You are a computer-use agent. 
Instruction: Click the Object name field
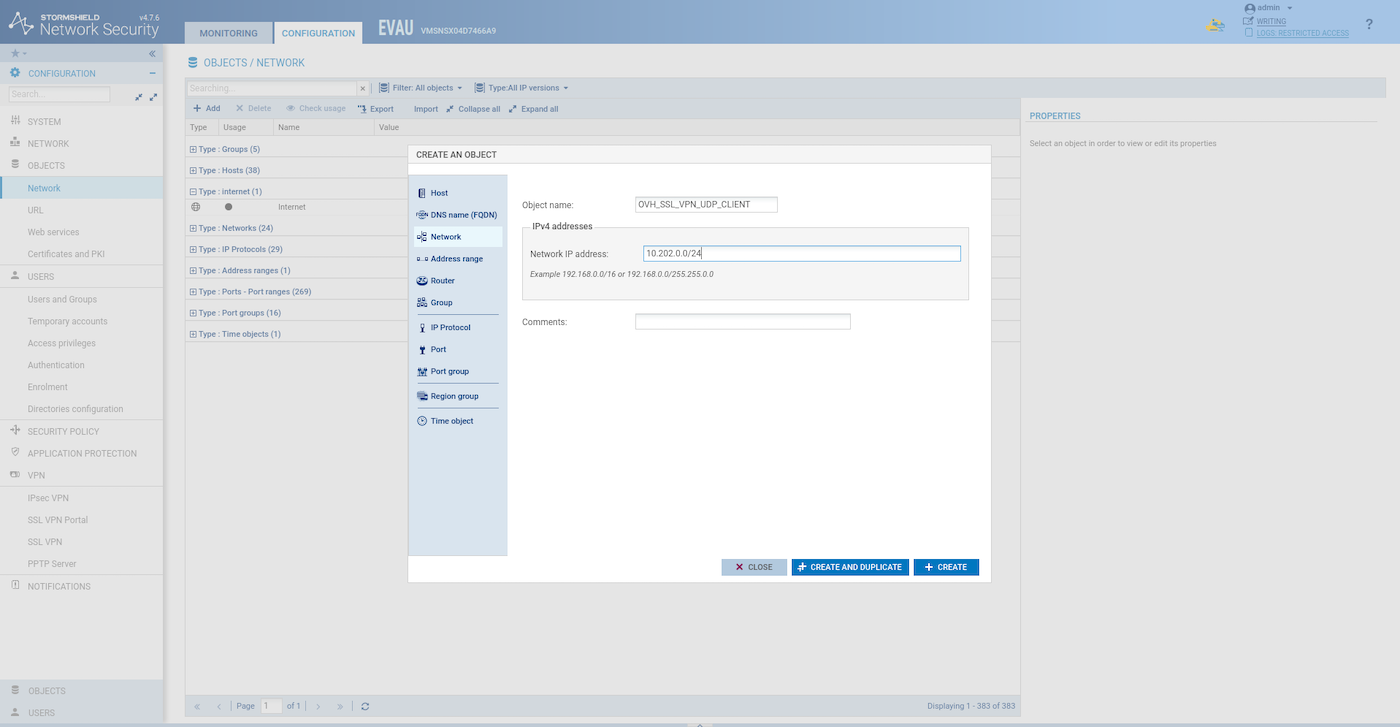pyautogui.click(x=706, y=205)
